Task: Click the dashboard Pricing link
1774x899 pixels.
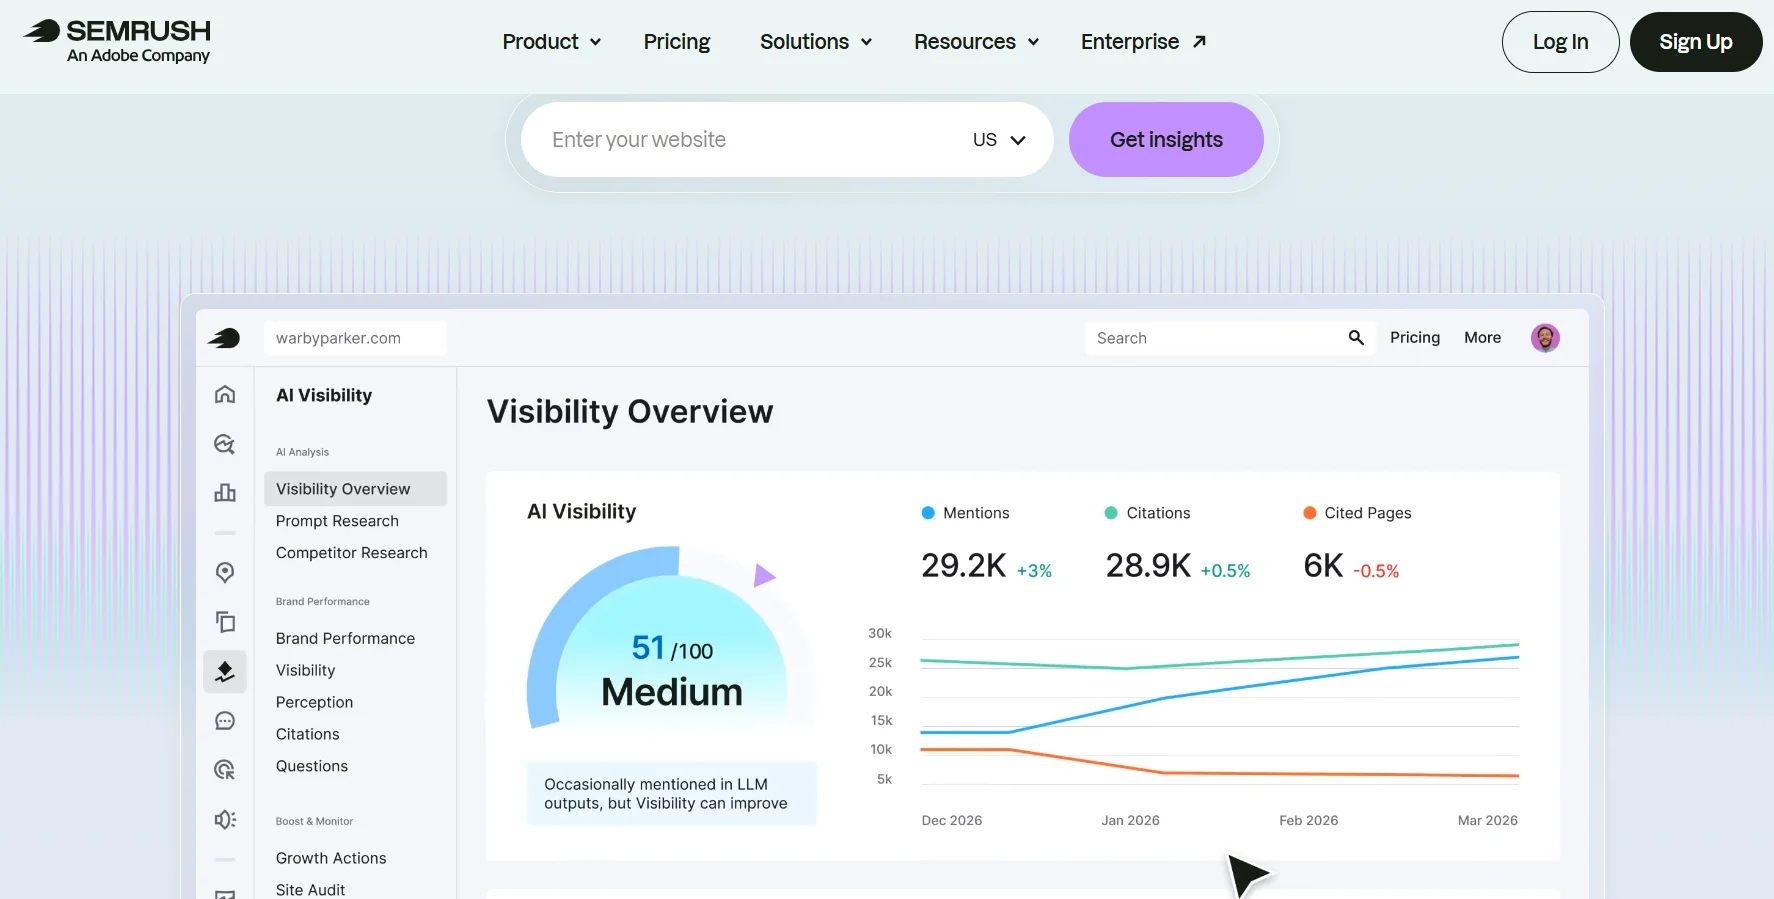Action: pyautogui.click(x=1415, y=338)
